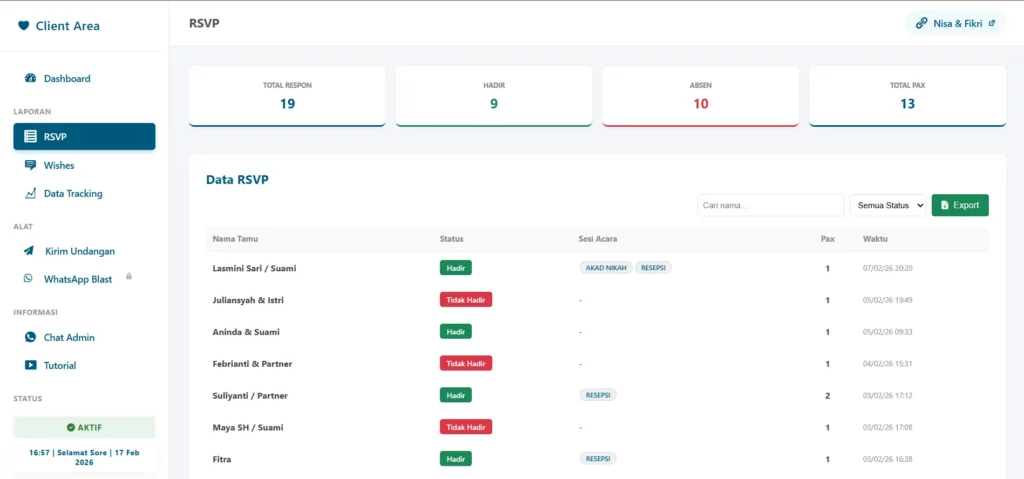Image resolution: width=1024 pixels, height=479 pixels.
Task: Click the Sesi Acara column header
Action: 598,239
